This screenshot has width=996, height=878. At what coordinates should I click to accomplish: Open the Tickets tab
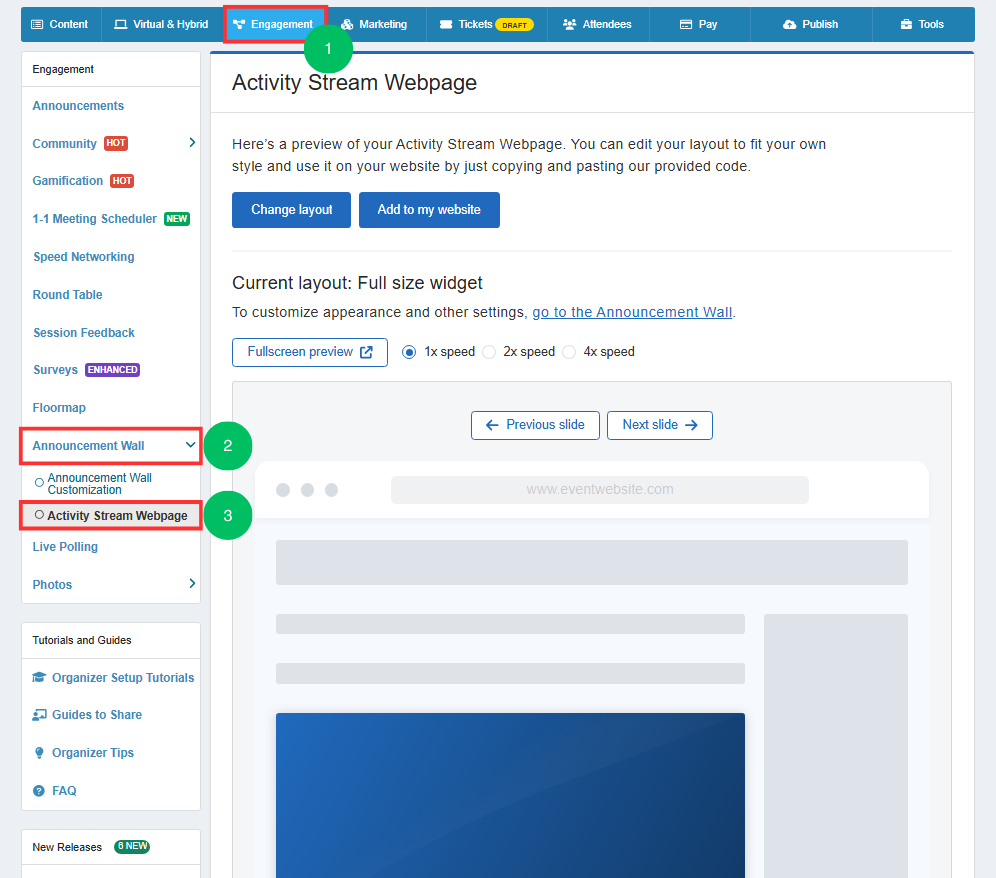[x=487, y=24]
